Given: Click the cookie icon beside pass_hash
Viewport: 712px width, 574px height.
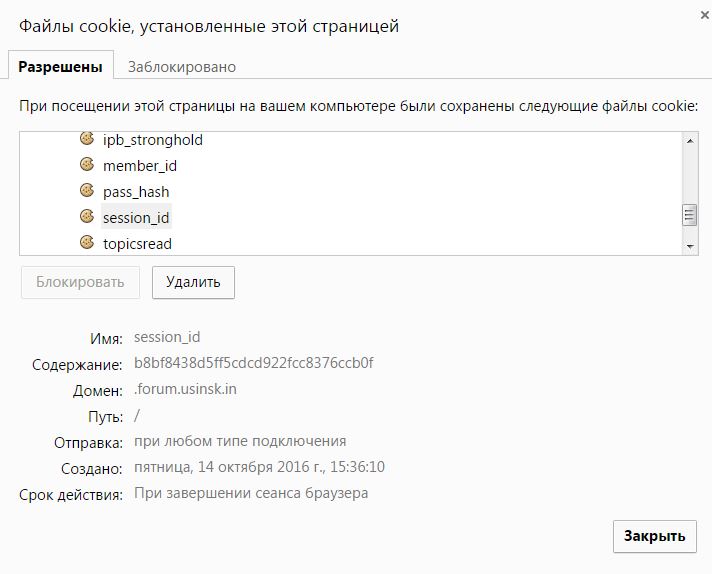Looking at the screenshot, I should point(86,191).
